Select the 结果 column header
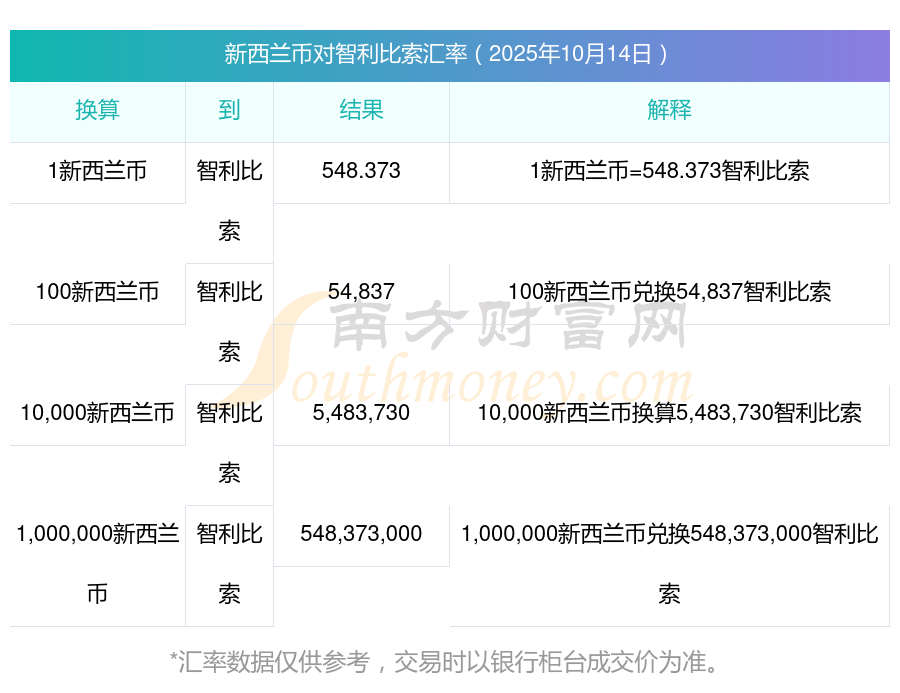 pos(361,111)
